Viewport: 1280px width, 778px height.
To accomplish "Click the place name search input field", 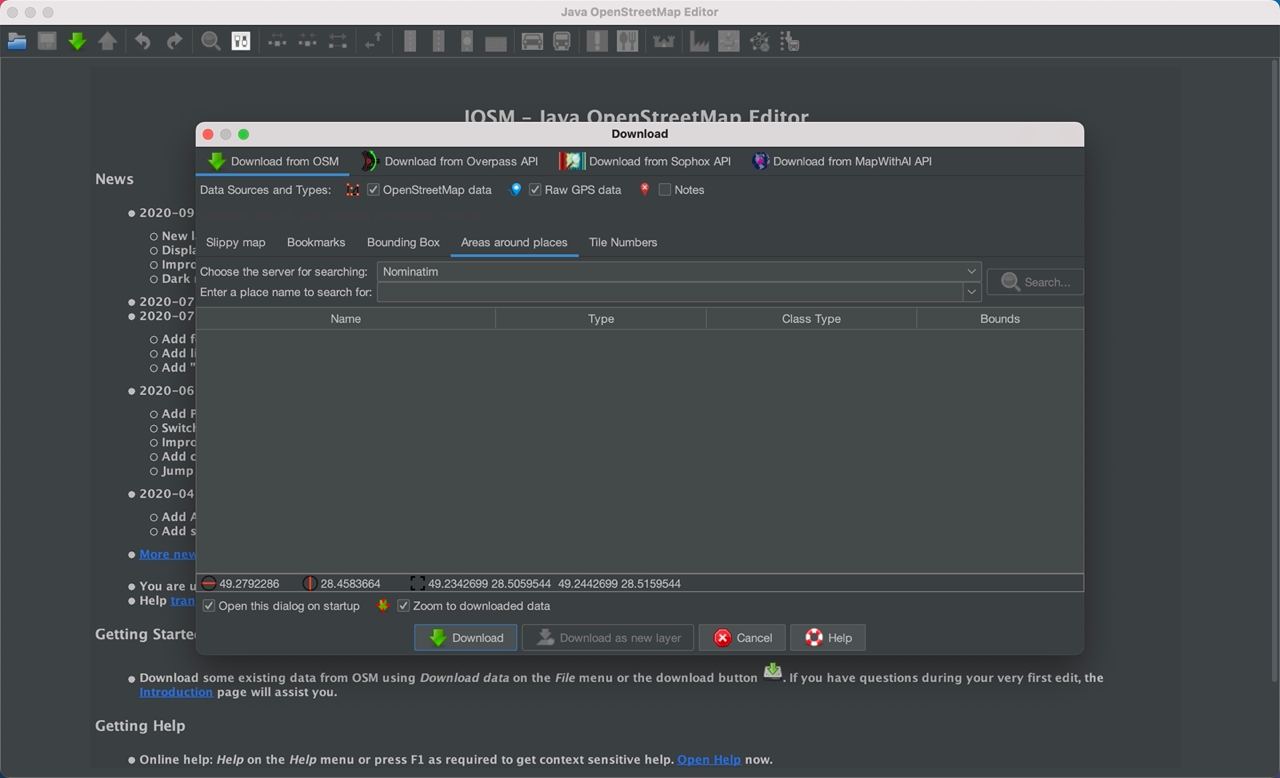I will coord(669,292).
